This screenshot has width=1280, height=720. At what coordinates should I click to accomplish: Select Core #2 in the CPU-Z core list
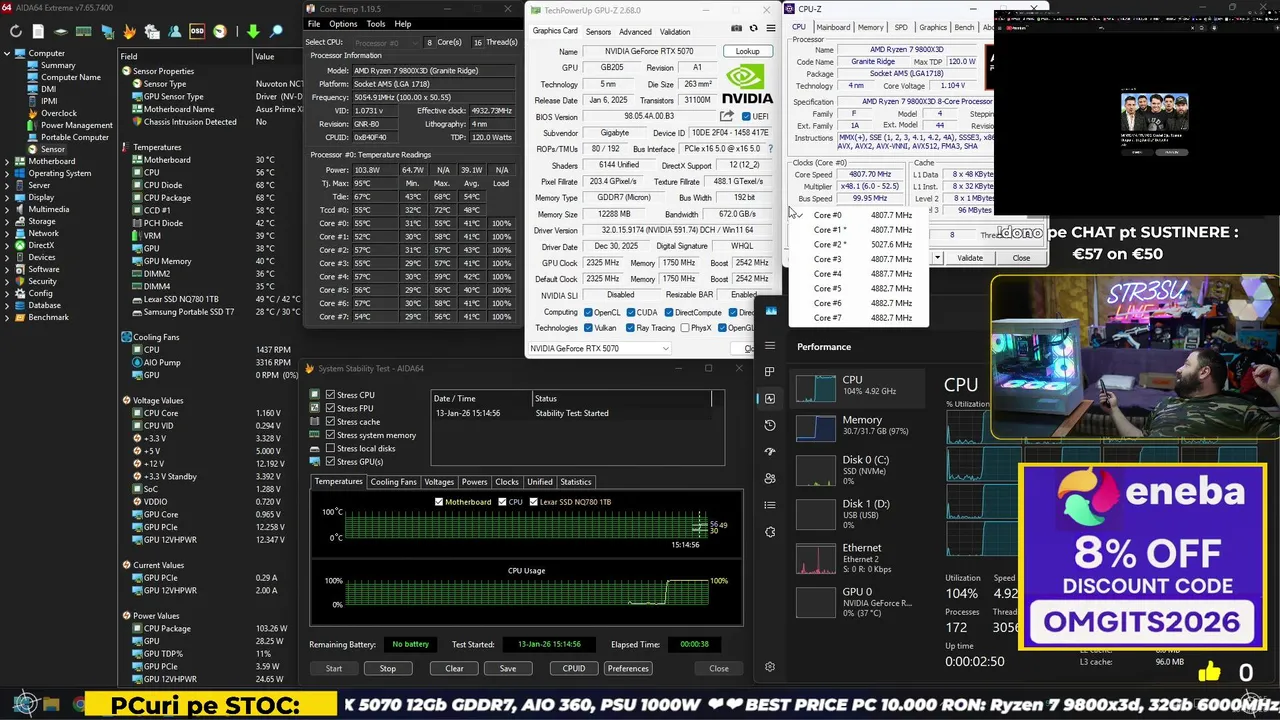coord(861,244)
